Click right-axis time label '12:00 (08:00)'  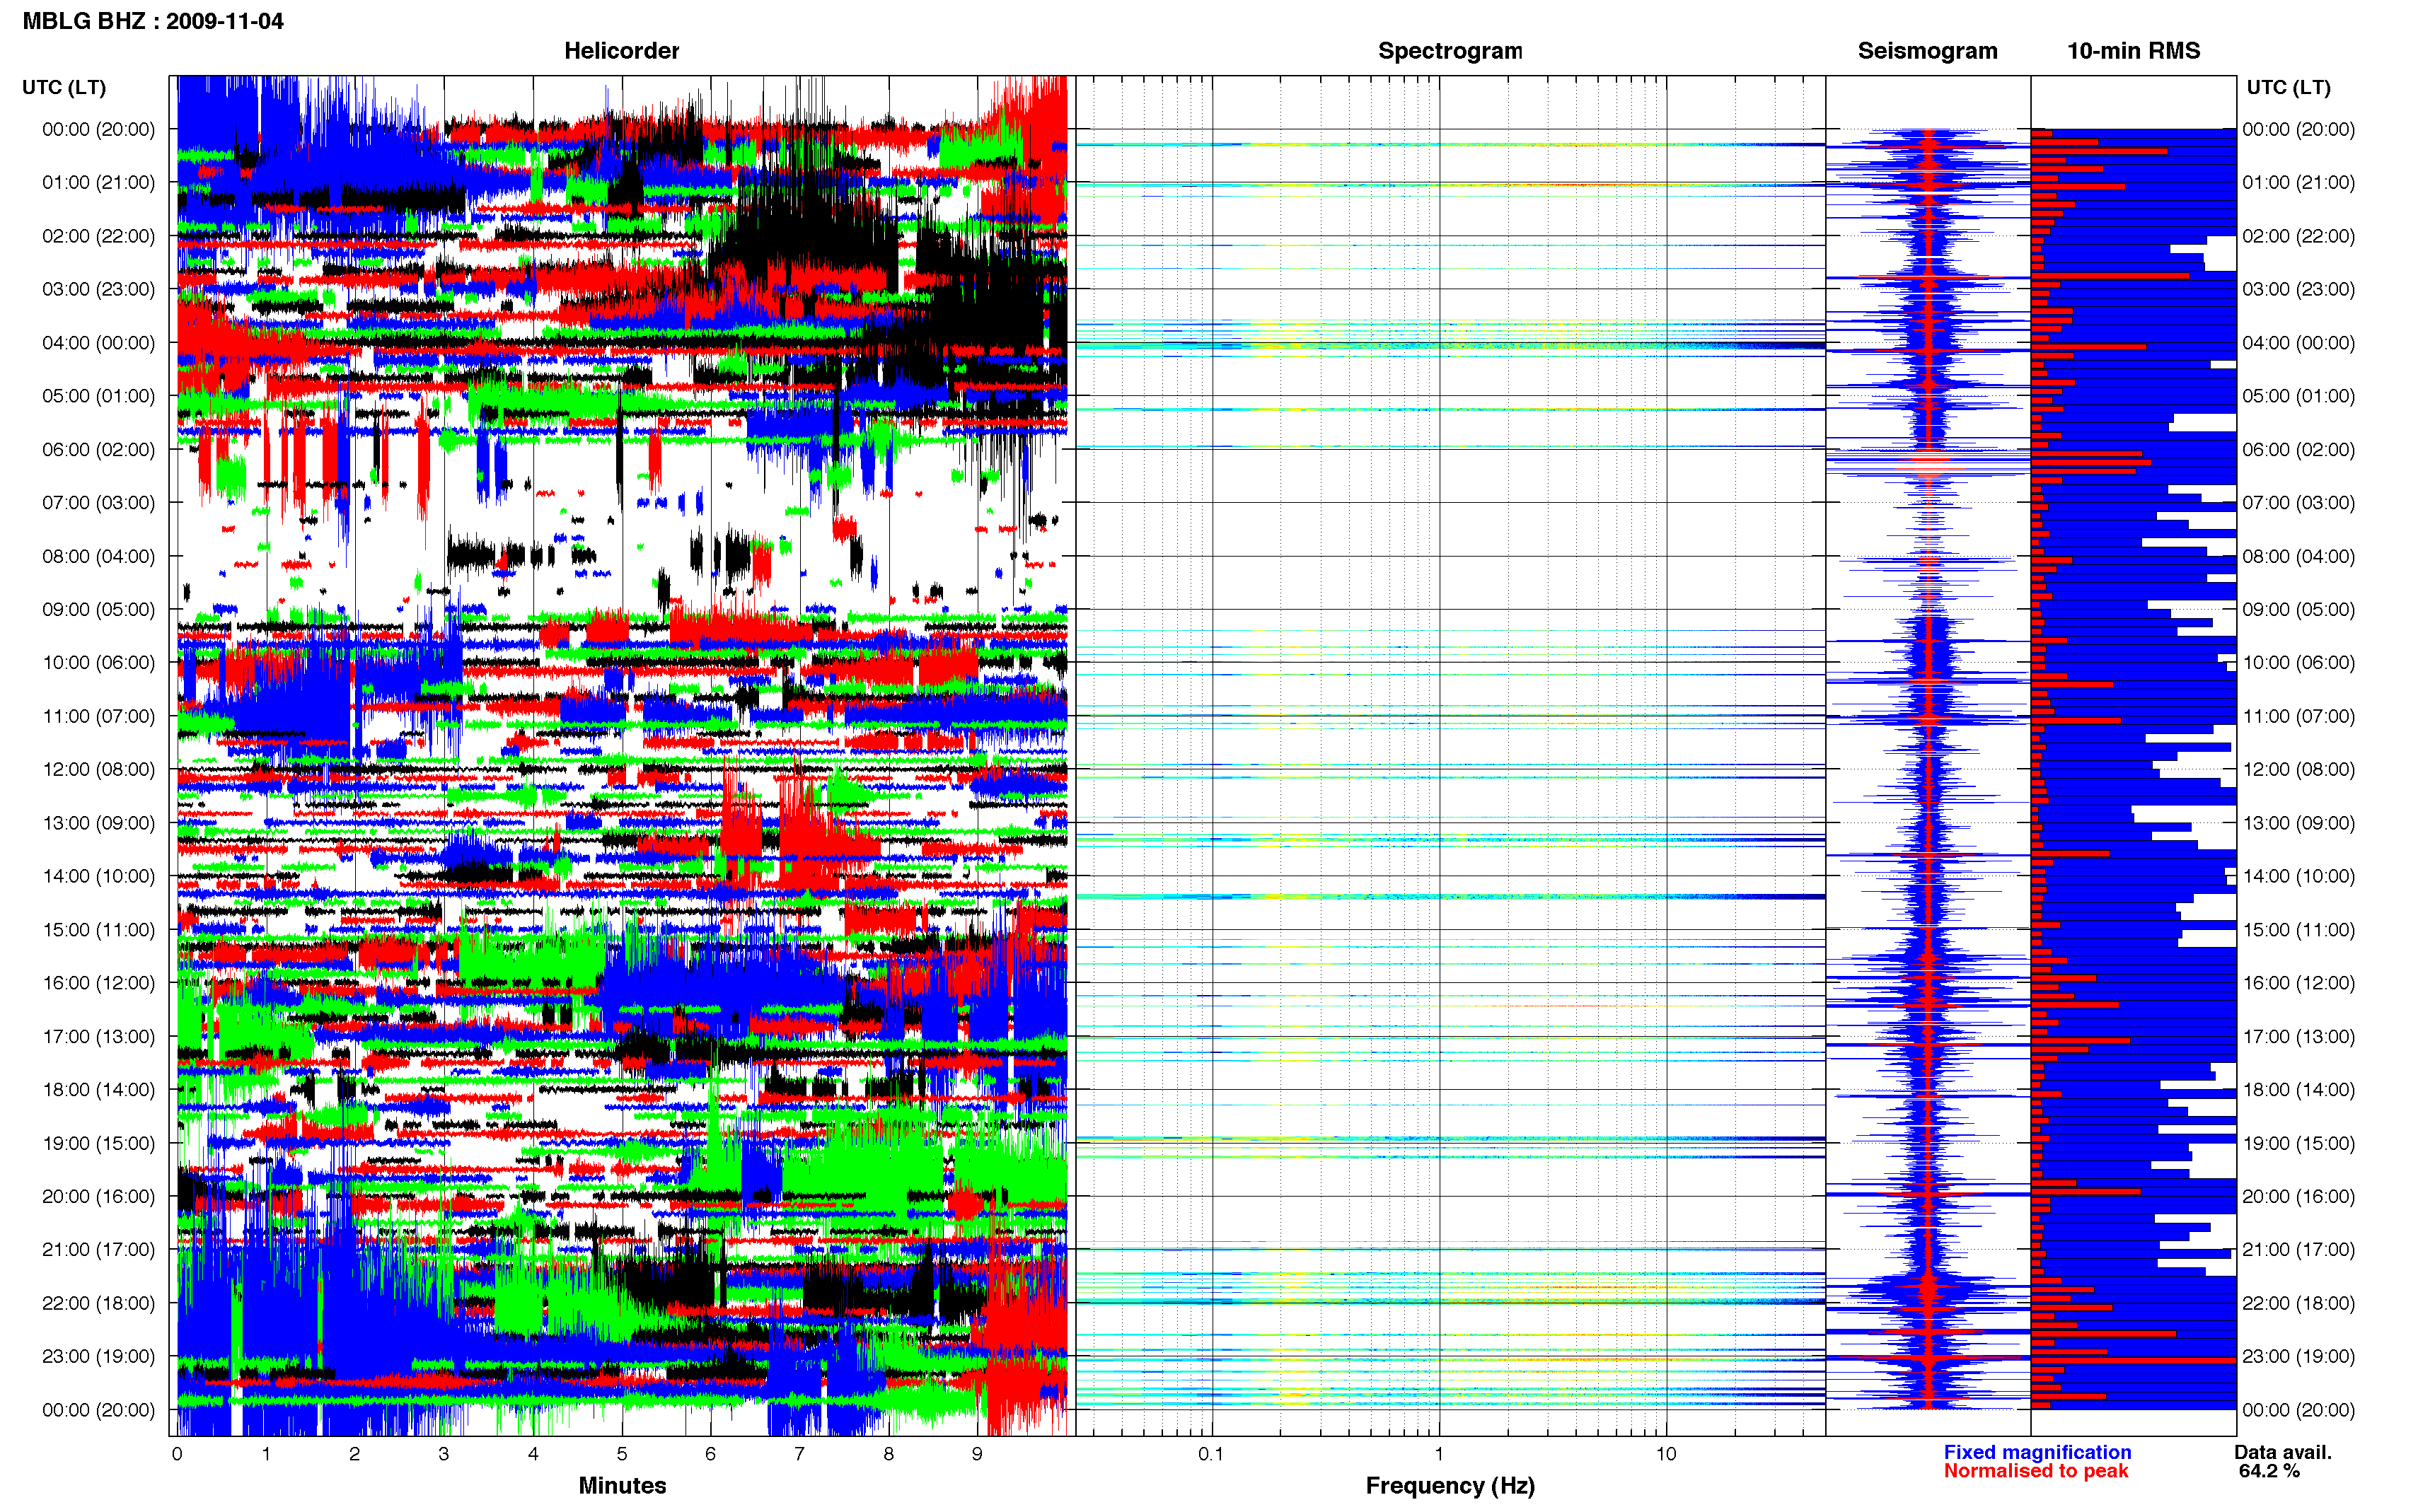2298,770
